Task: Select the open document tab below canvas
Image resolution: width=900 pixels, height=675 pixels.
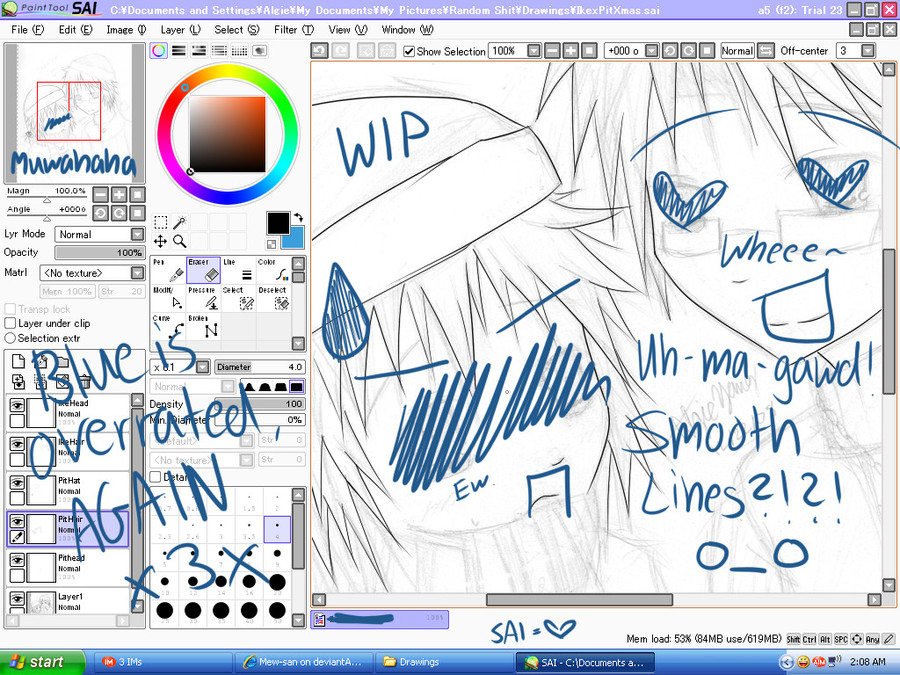Action: (379, 619)
